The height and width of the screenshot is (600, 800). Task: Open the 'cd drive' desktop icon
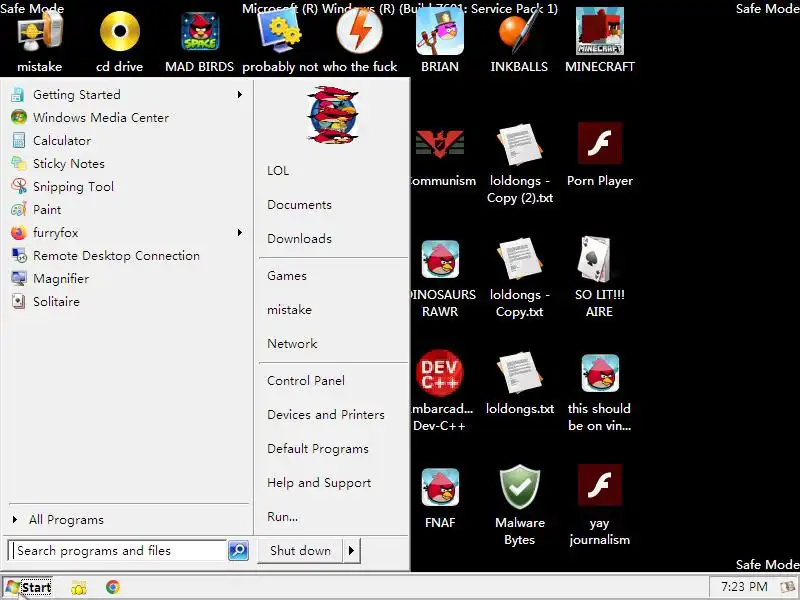(119, 32)
